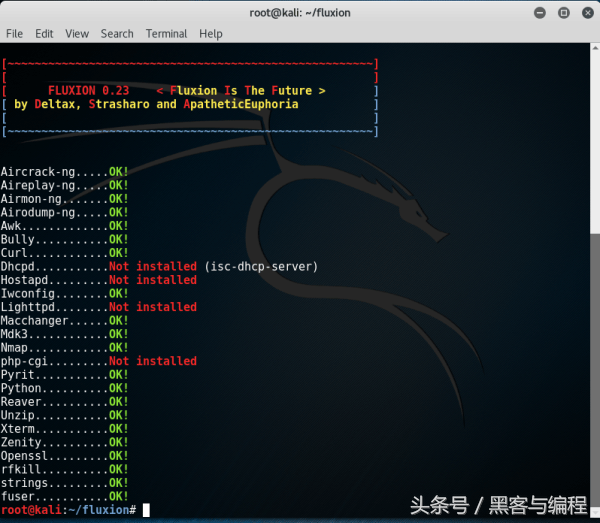
Task: Click the fuser status line
Action: click(64, 496)
